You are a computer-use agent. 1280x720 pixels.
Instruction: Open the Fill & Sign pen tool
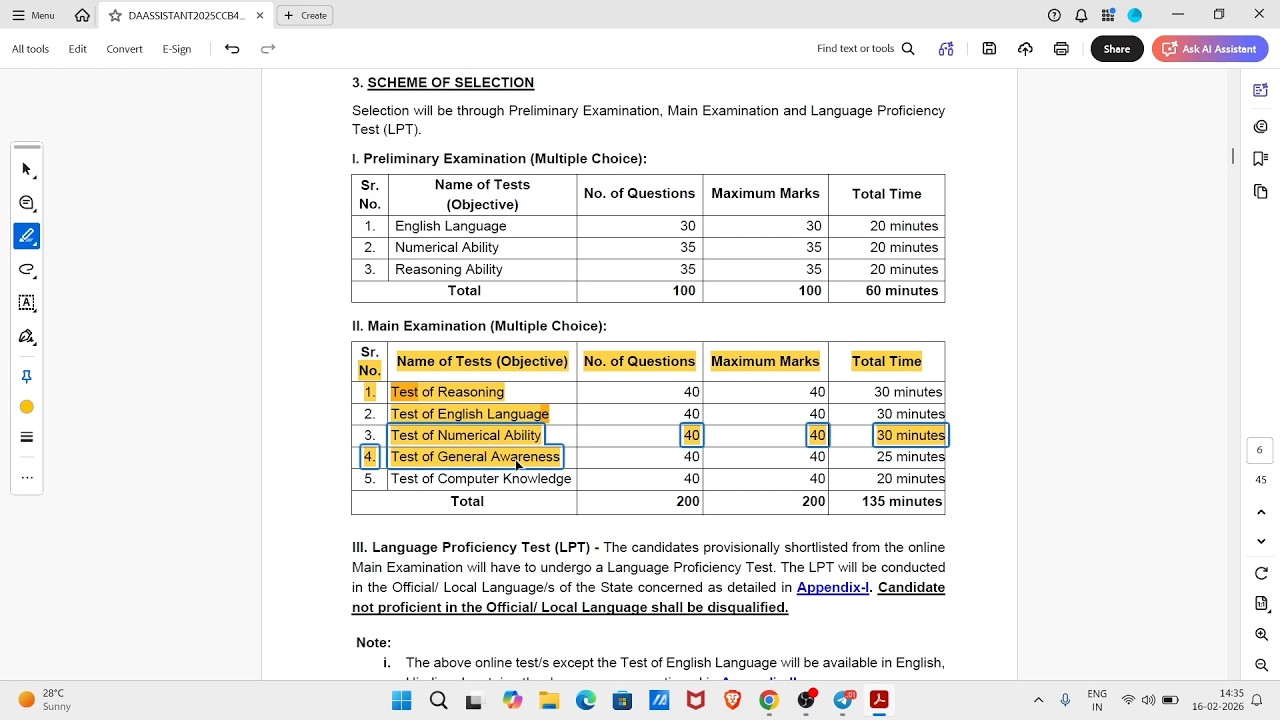27,337
